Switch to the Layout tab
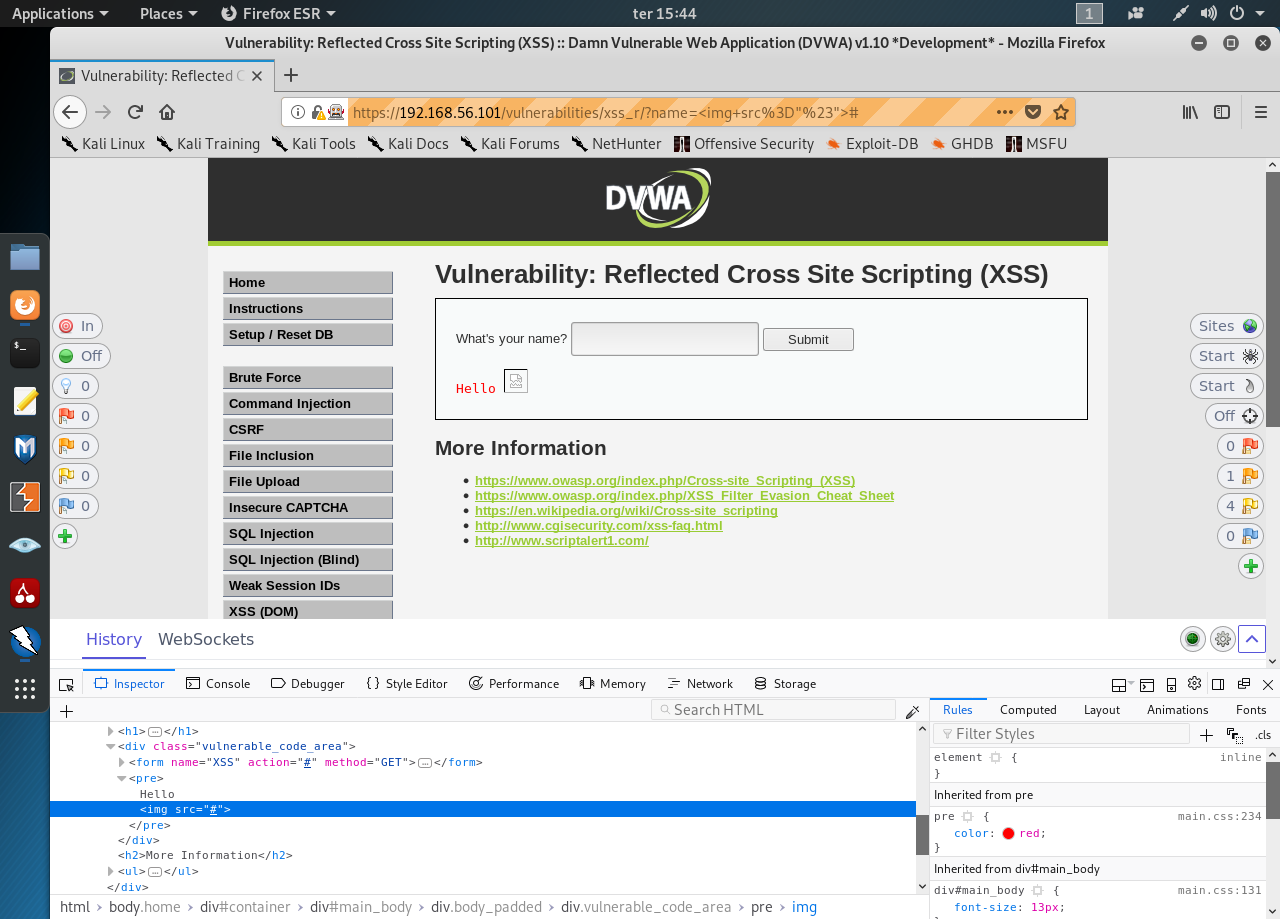The width and height of the screenshot is (1280, 919). pyautogui.click(x=1101, y=710)
